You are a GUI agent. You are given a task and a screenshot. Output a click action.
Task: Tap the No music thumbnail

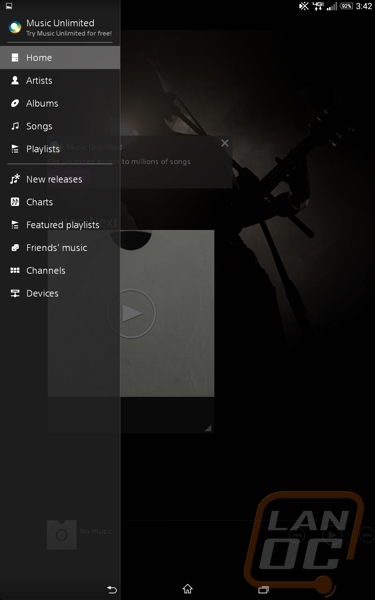[x=62, y=535]
